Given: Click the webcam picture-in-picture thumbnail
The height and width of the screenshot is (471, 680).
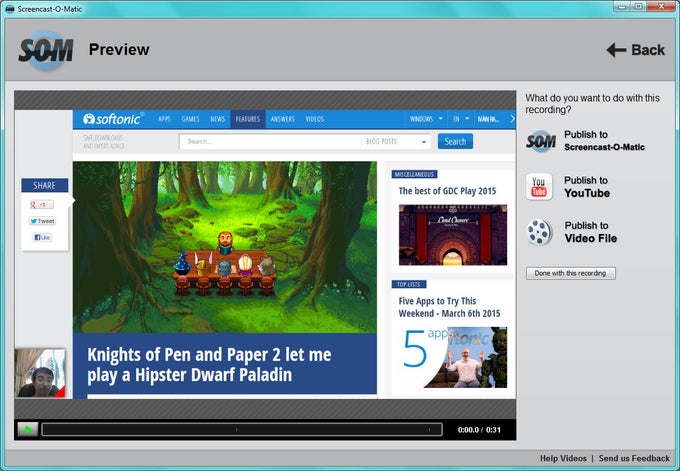Looking at the screenshot, I should tap(40, 373).
